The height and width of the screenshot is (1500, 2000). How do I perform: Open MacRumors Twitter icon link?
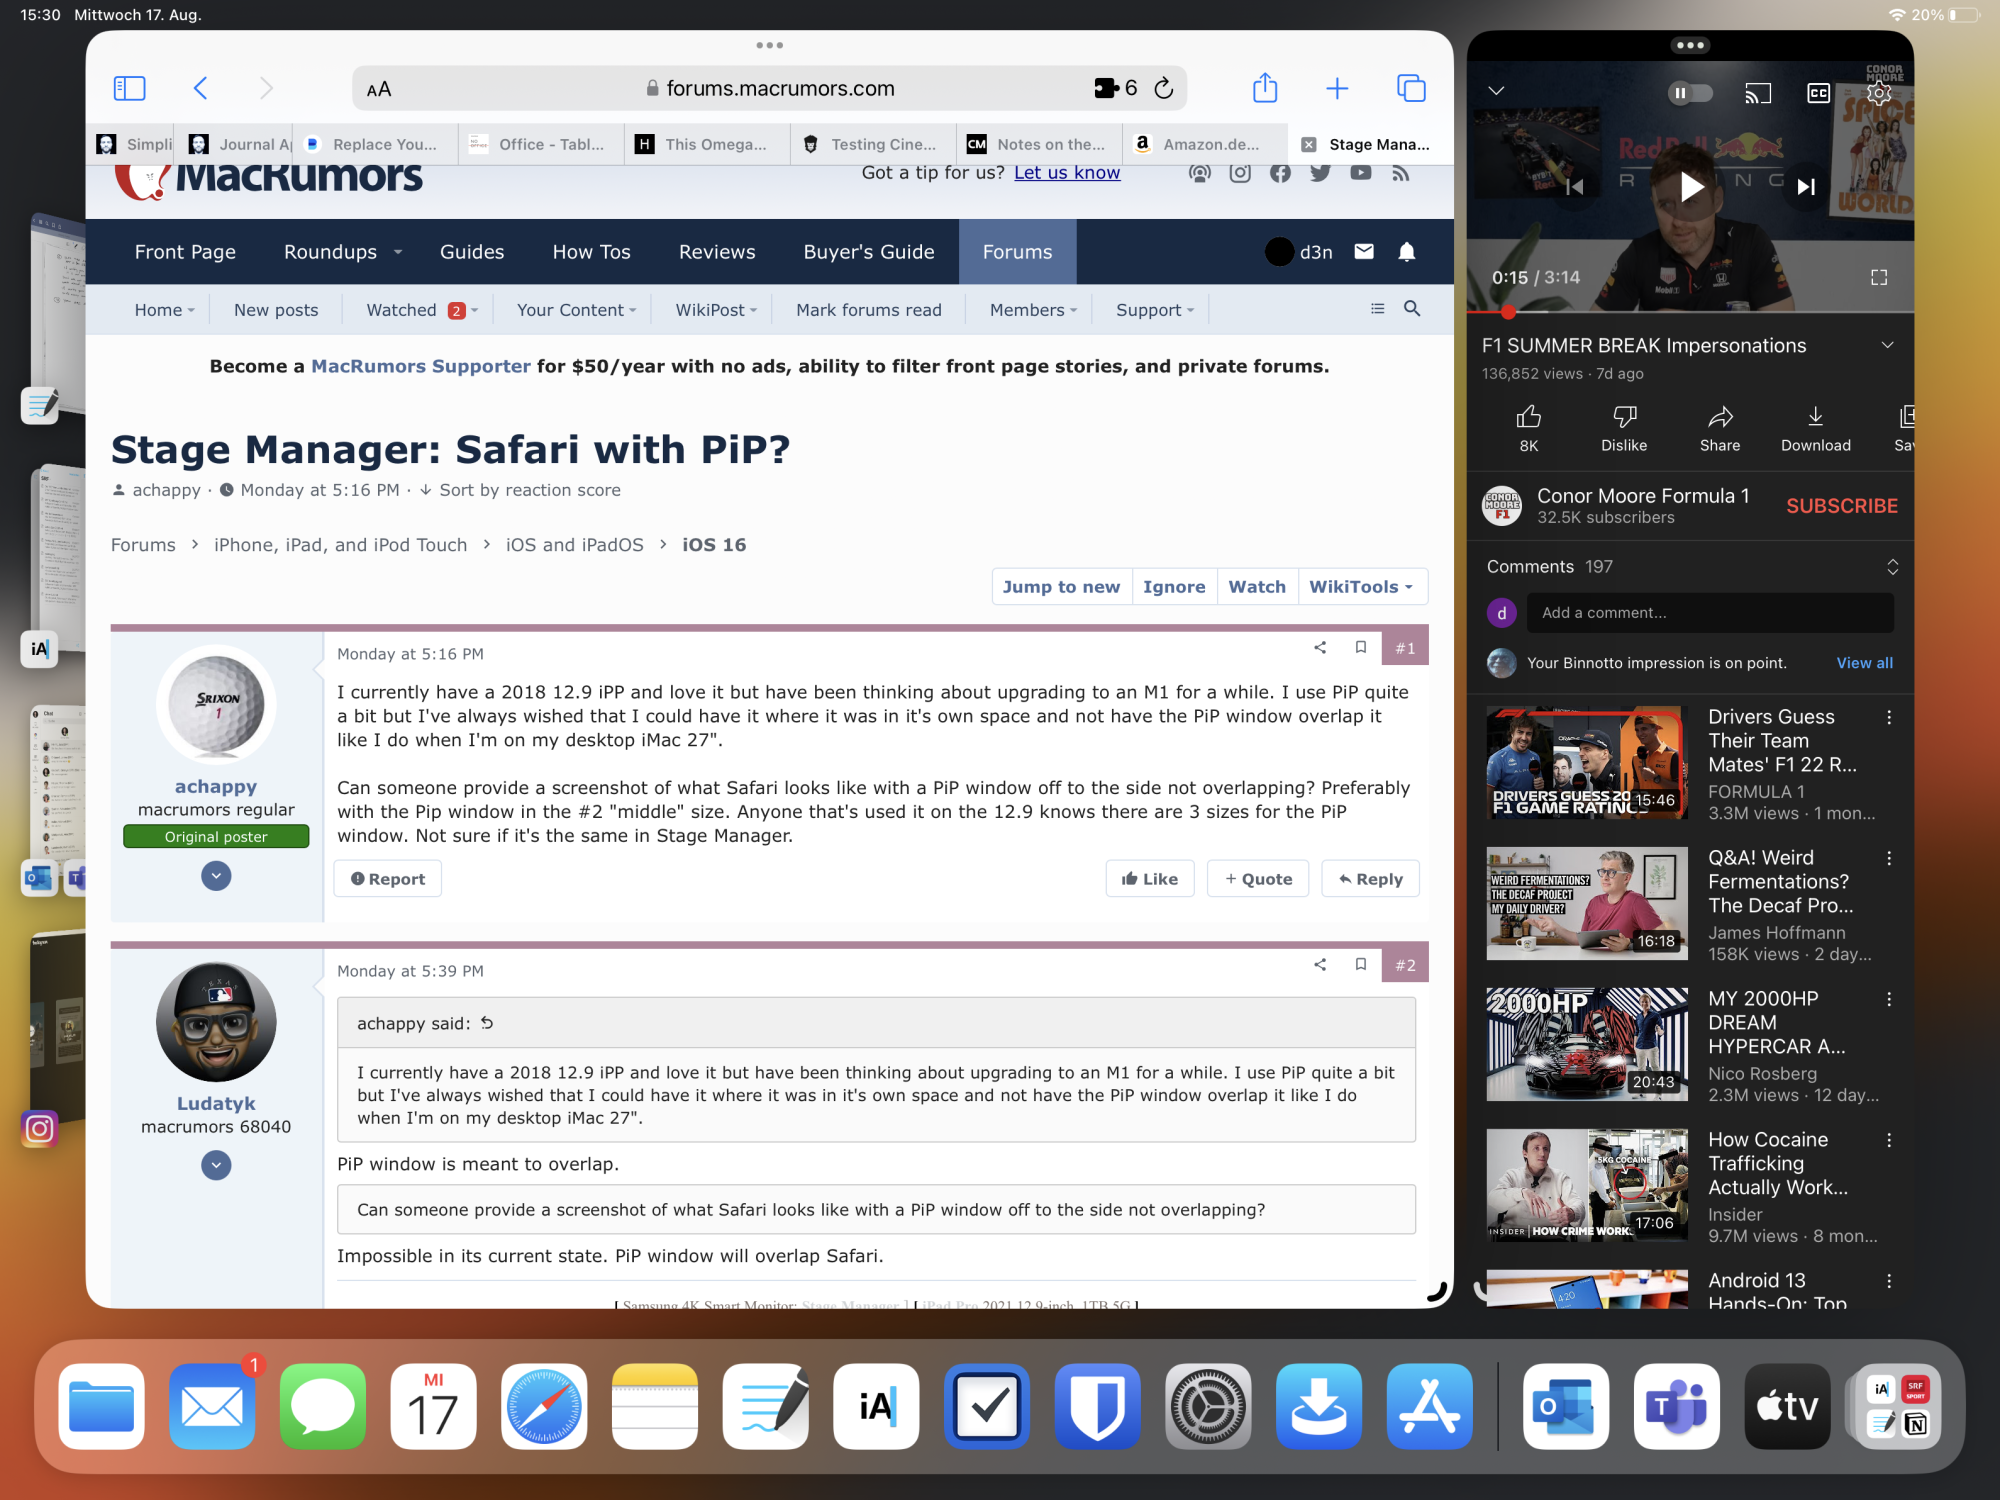(1320, 173)
